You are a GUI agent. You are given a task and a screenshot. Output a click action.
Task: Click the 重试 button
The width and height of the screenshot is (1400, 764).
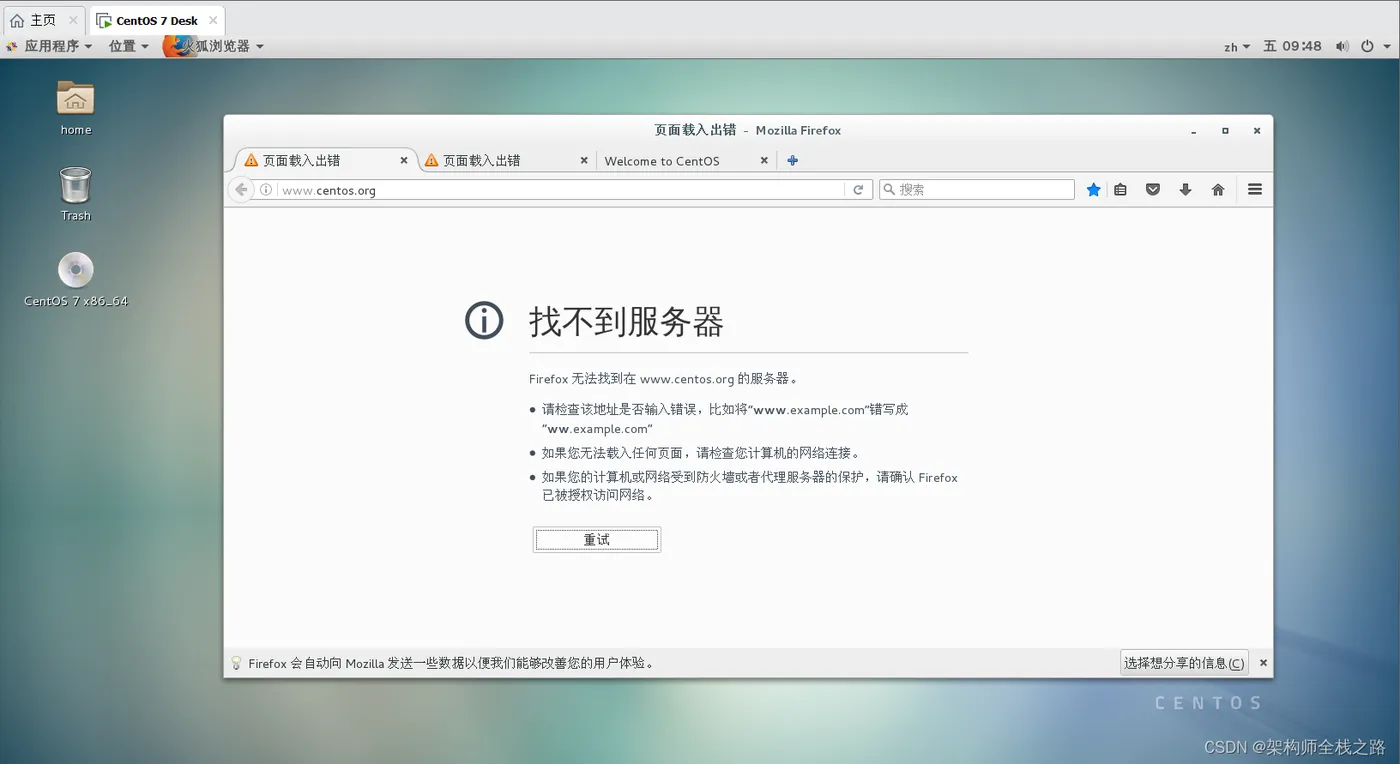pyautogui.click(x=597, y=540)
